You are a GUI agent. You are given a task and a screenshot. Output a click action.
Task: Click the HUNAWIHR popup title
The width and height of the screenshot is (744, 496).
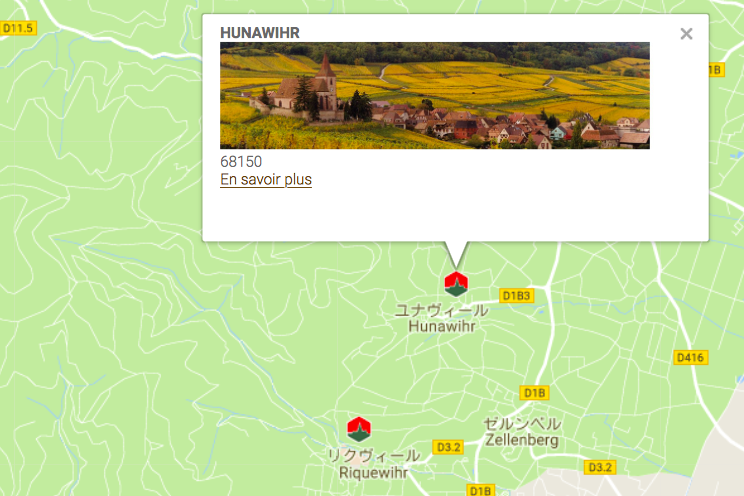(x=260, y=33)
